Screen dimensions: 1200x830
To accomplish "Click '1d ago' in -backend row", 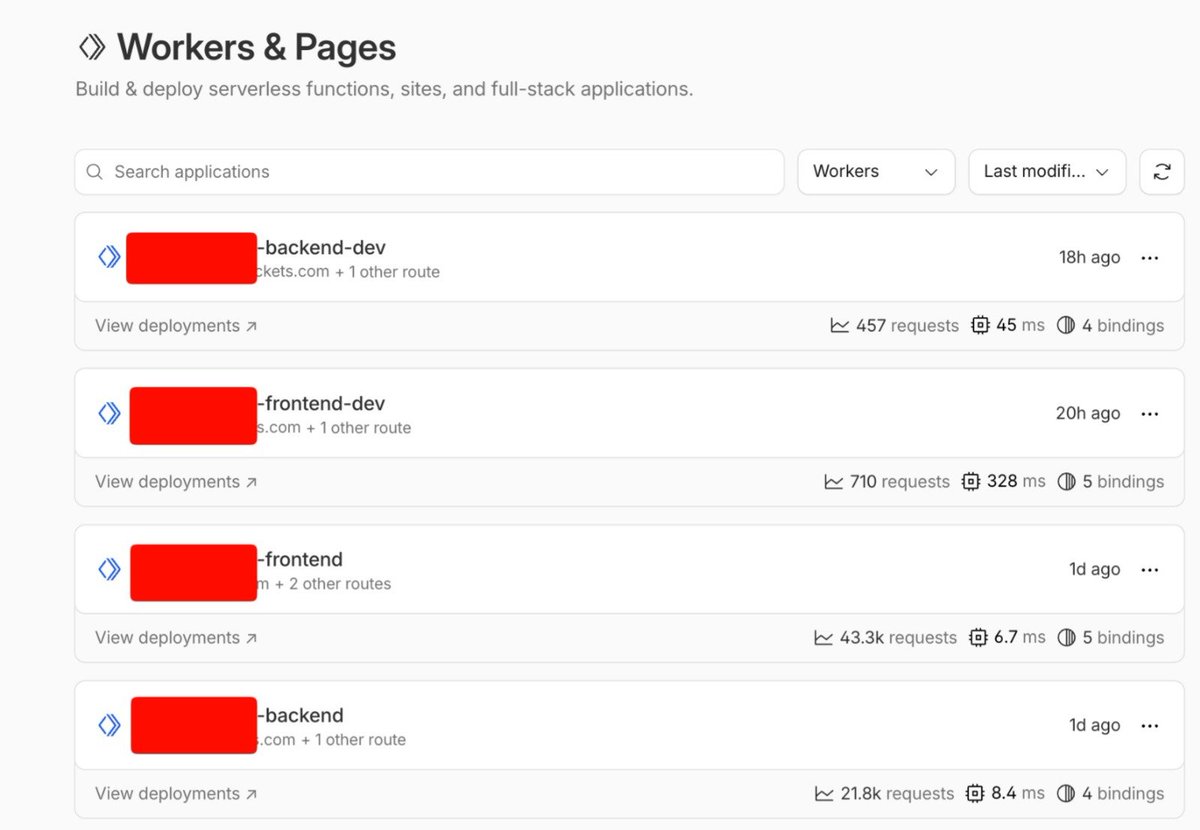I will (1094, 726).
